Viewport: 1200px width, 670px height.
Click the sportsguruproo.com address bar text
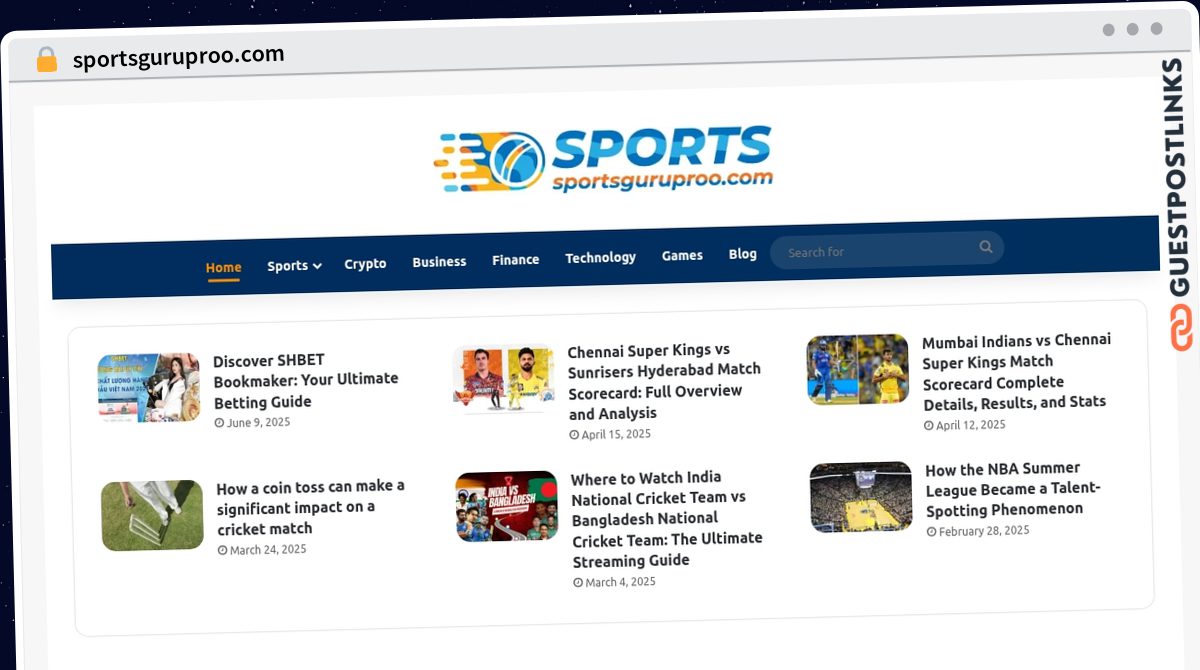179,57
